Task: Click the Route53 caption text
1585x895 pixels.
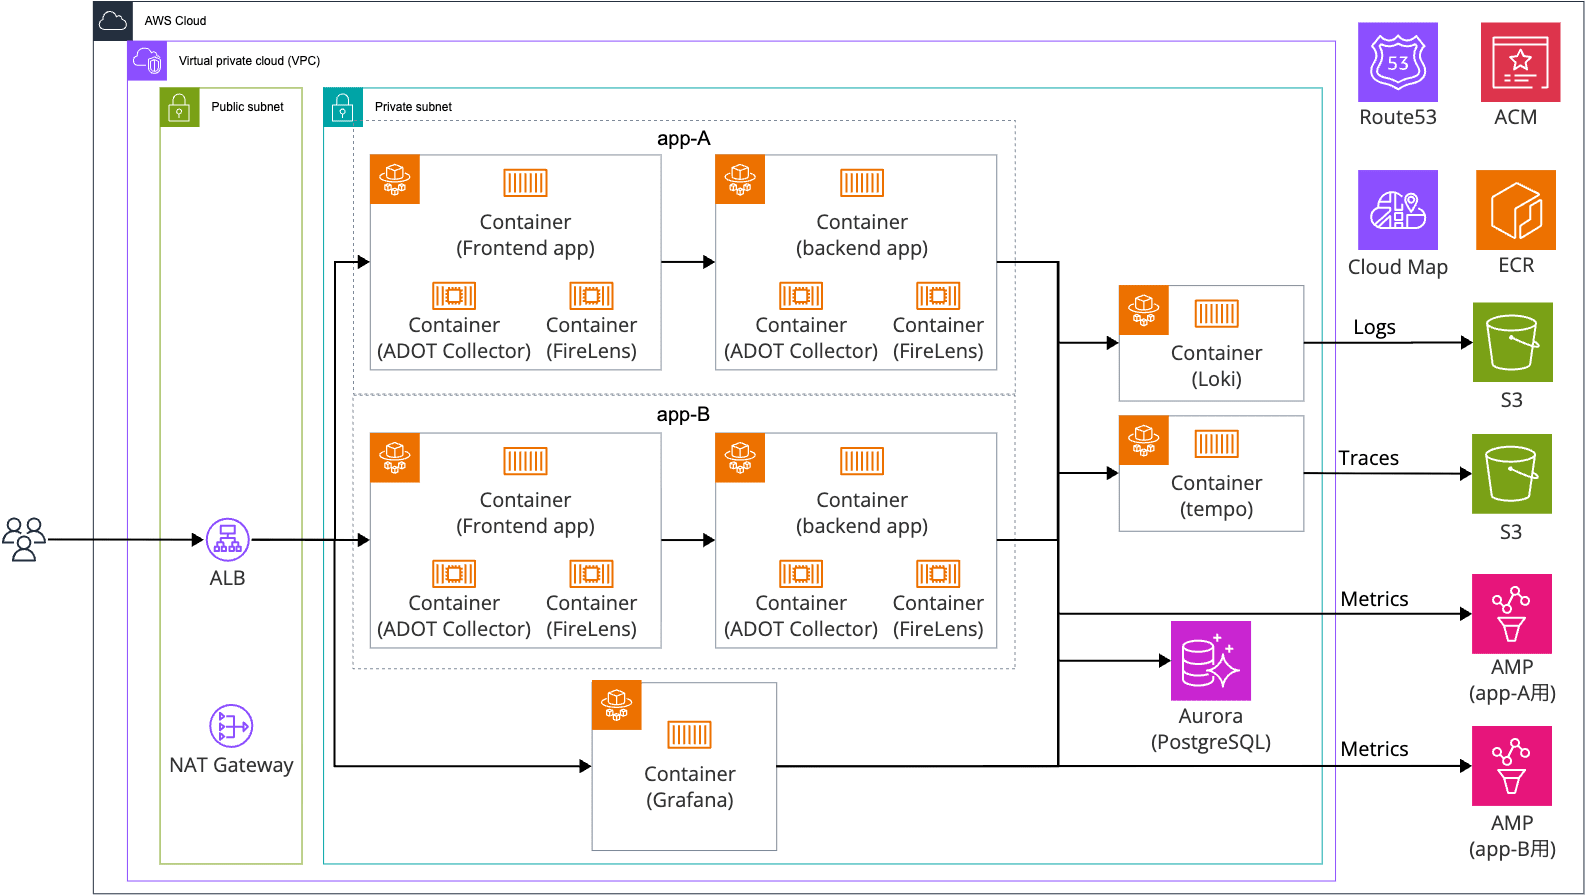Action: (x=1397, y=117)
